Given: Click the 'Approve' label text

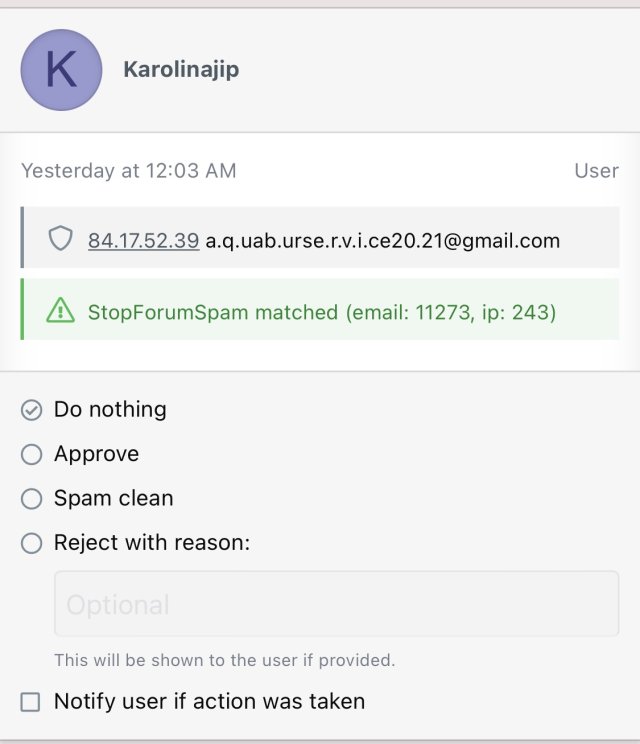Looking at the screenshot, I should click(96, 454).
